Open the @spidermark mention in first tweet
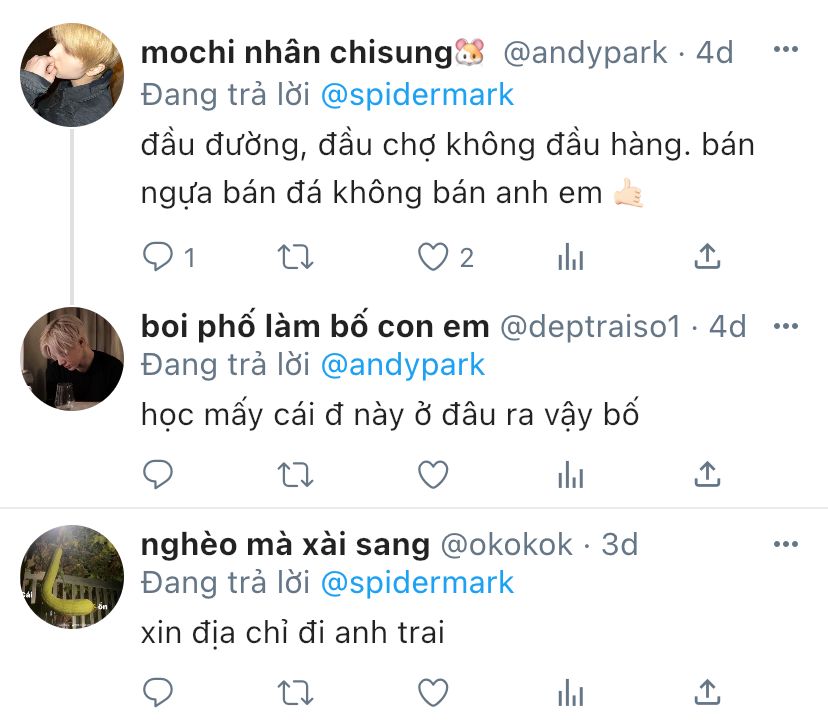Viewport: 828px width, 725px height. [417, 95]
